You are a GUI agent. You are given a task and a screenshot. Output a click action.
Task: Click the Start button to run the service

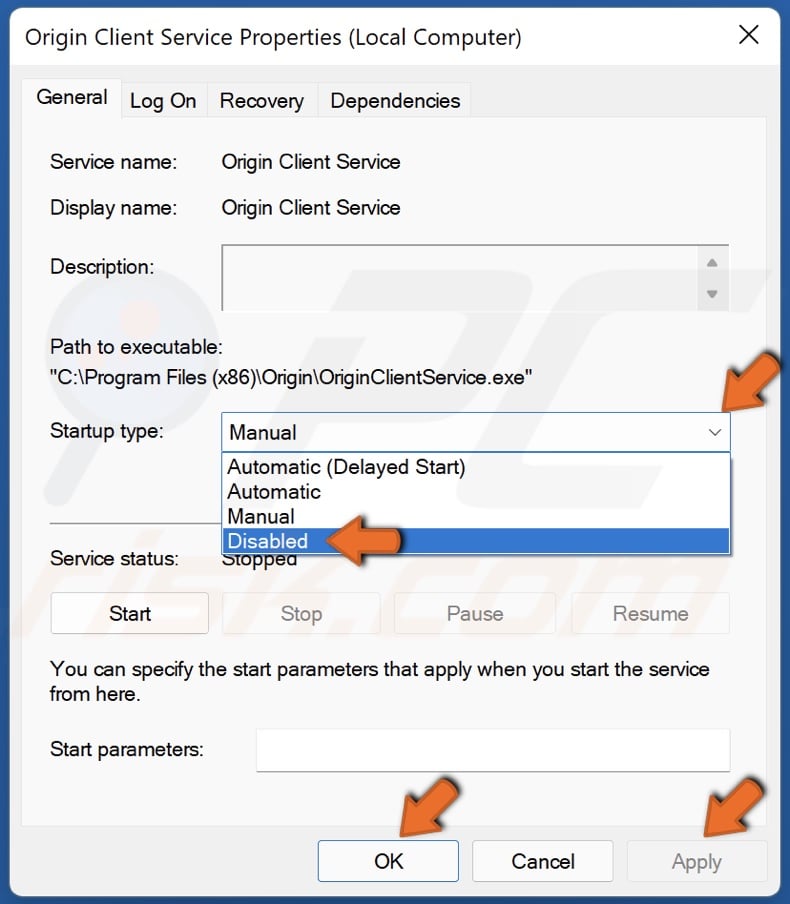[129, 613]
